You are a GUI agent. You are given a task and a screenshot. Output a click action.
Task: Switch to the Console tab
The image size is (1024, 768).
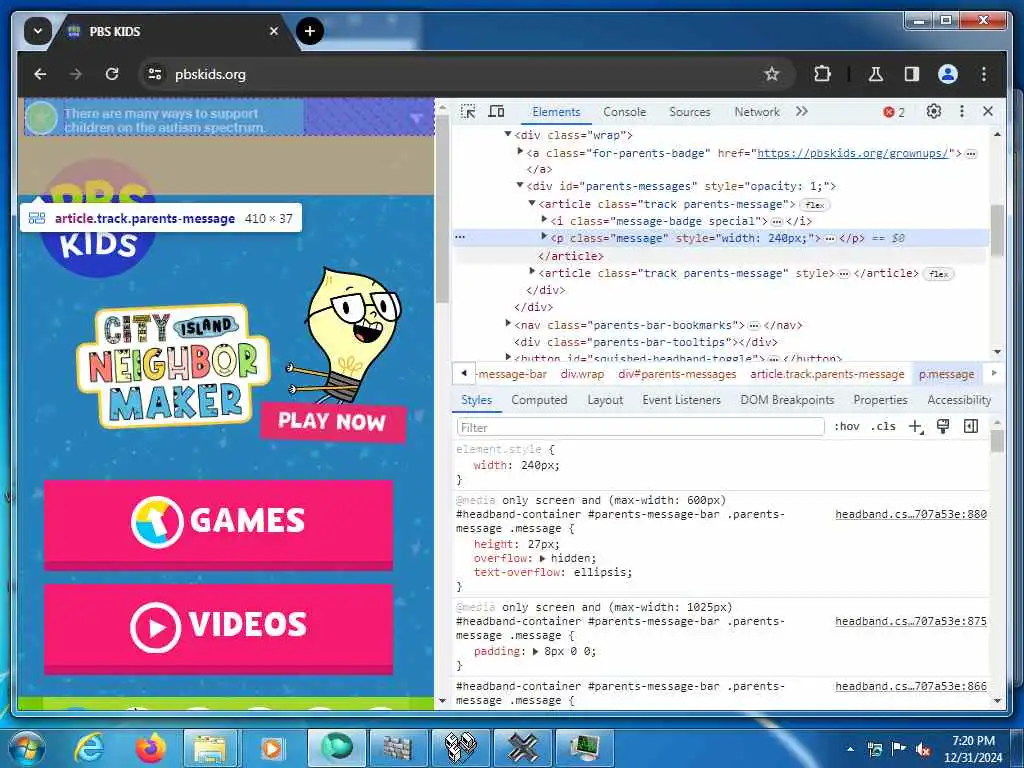(x=624, y=112)
